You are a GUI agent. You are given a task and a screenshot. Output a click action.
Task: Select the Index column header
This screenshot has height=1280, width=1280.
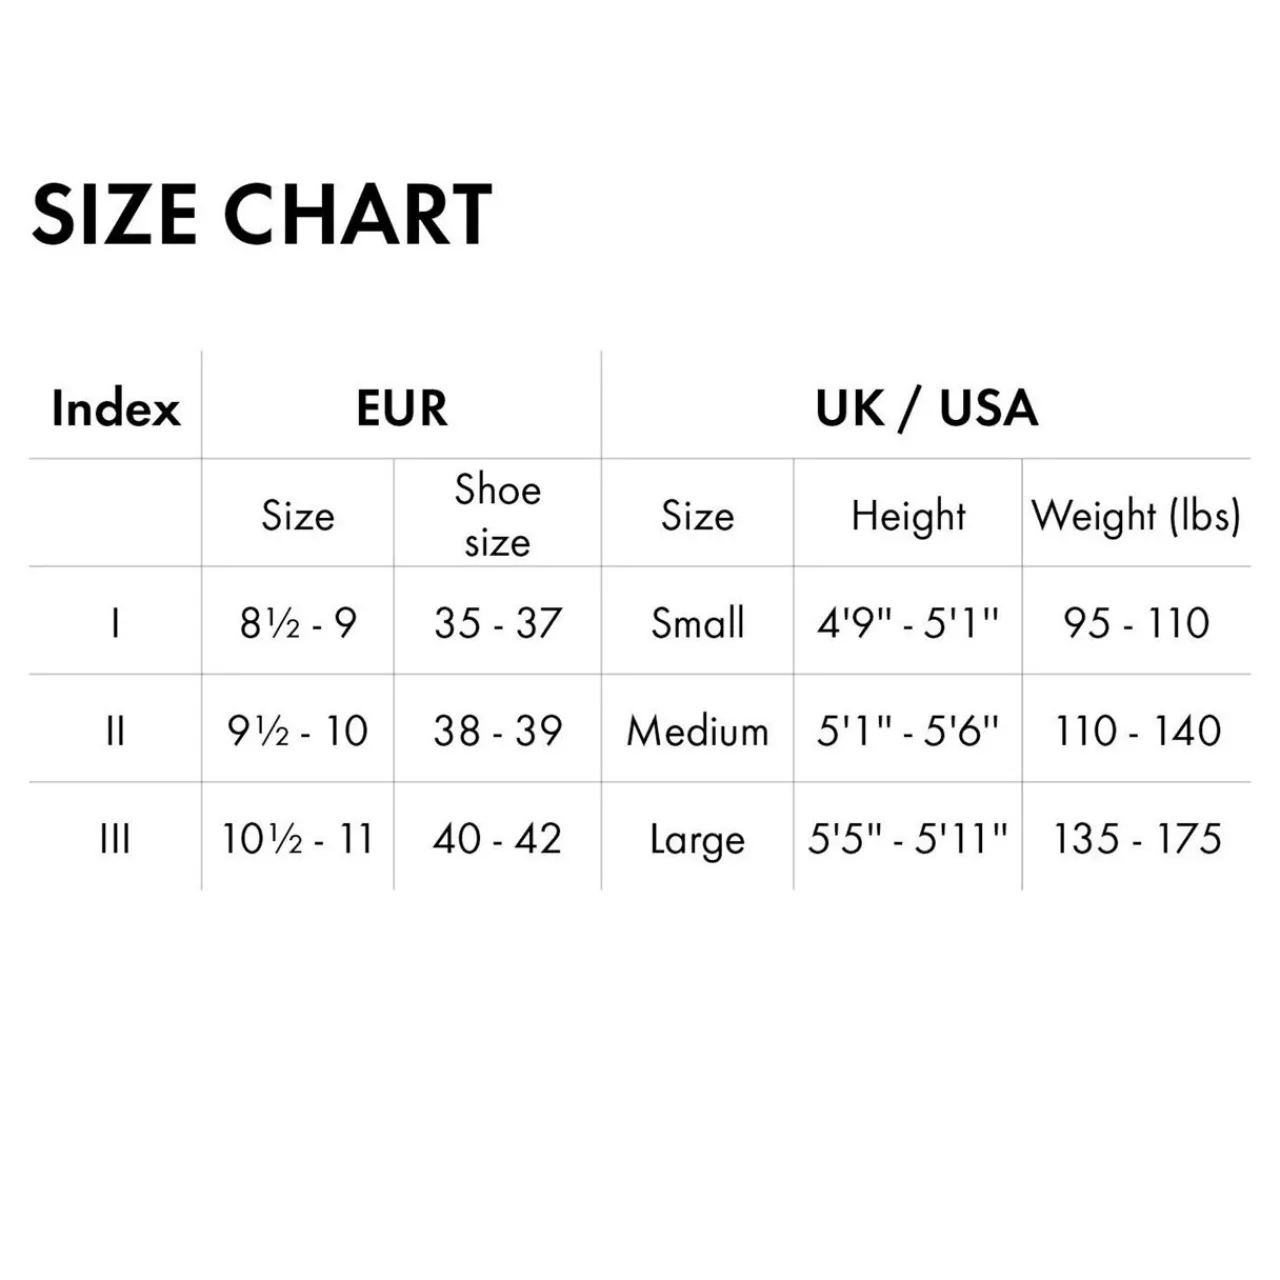115,408
